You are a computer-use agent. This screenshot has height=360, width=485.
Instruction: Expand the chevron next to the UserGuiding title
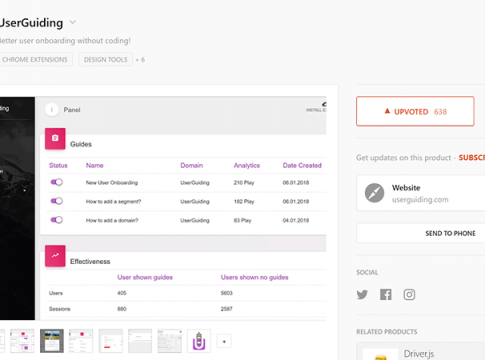[73, 22]
